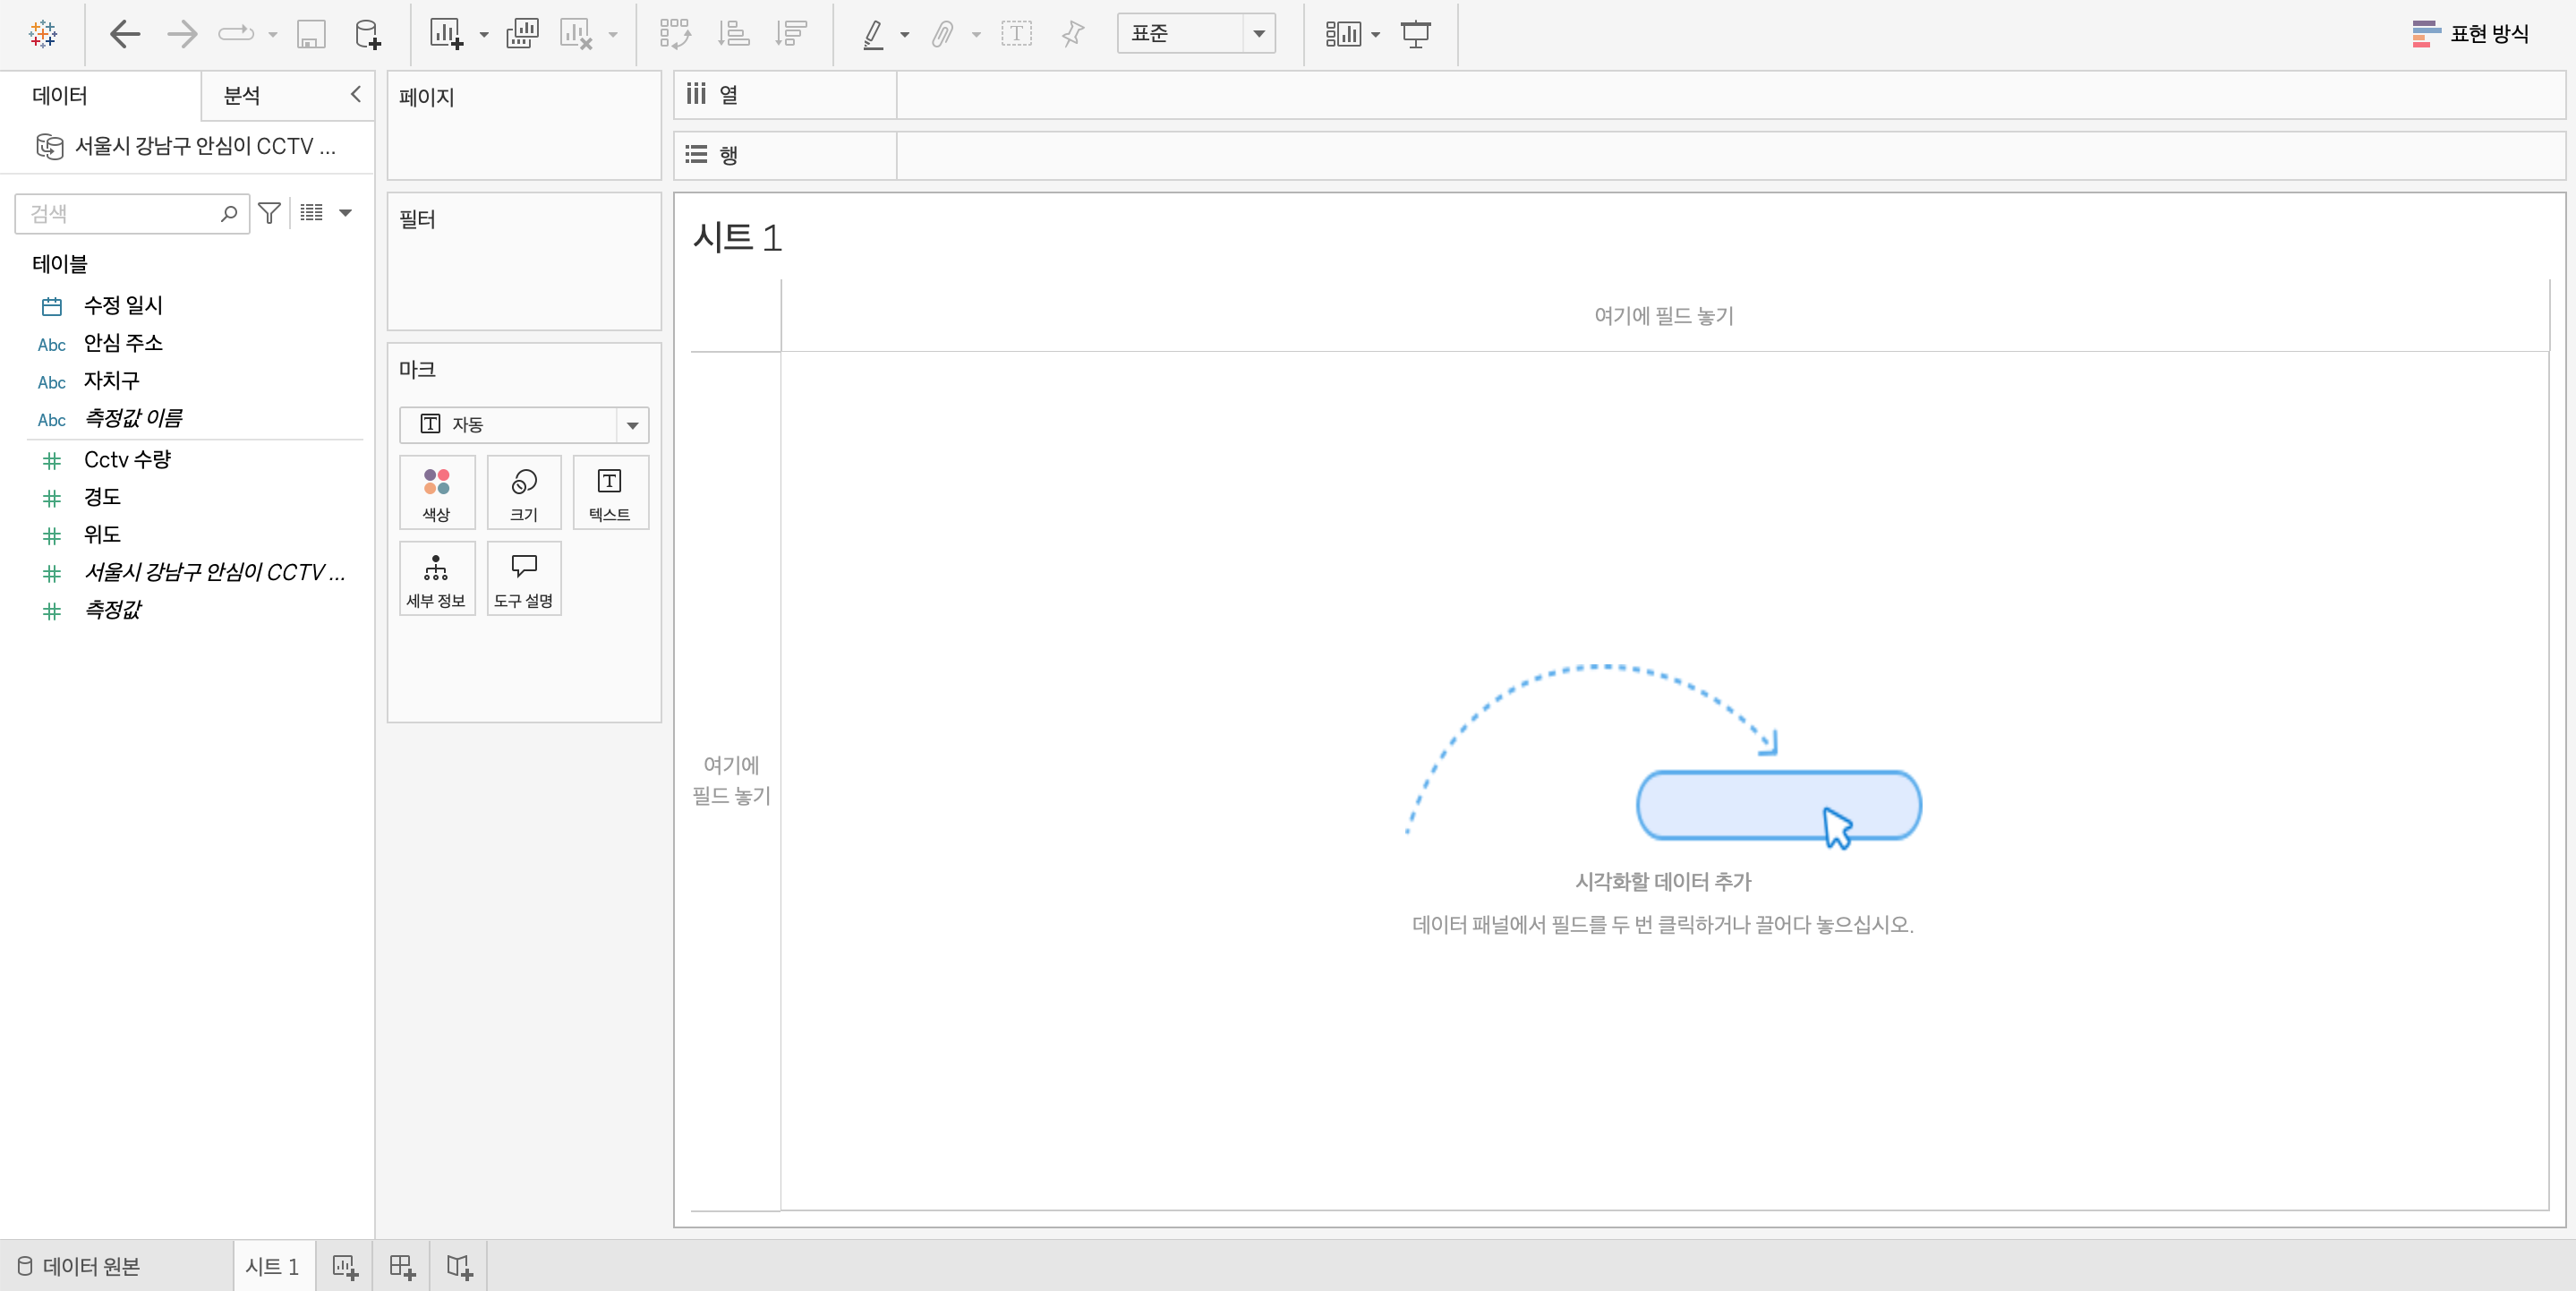
Task: Click the add new data source icon
Action: 367,34
